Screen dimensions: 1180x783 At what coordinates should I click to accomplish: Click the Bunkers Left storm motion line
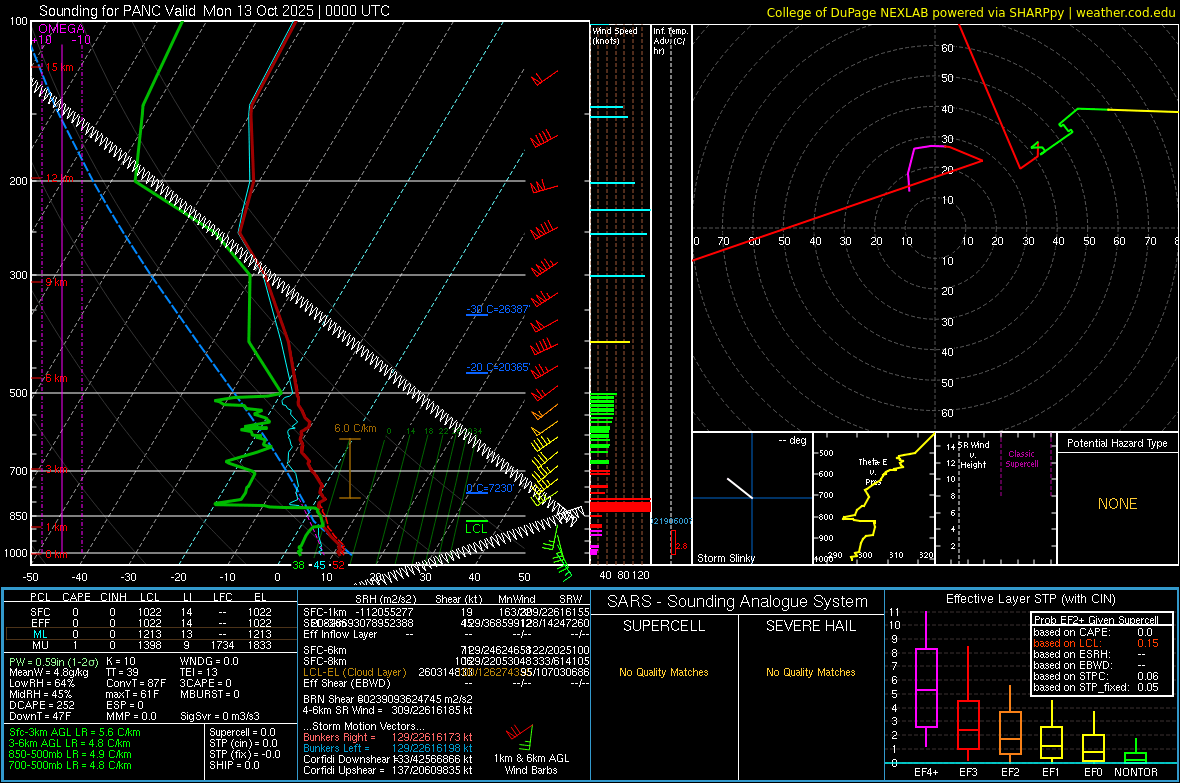coord(388,748)
